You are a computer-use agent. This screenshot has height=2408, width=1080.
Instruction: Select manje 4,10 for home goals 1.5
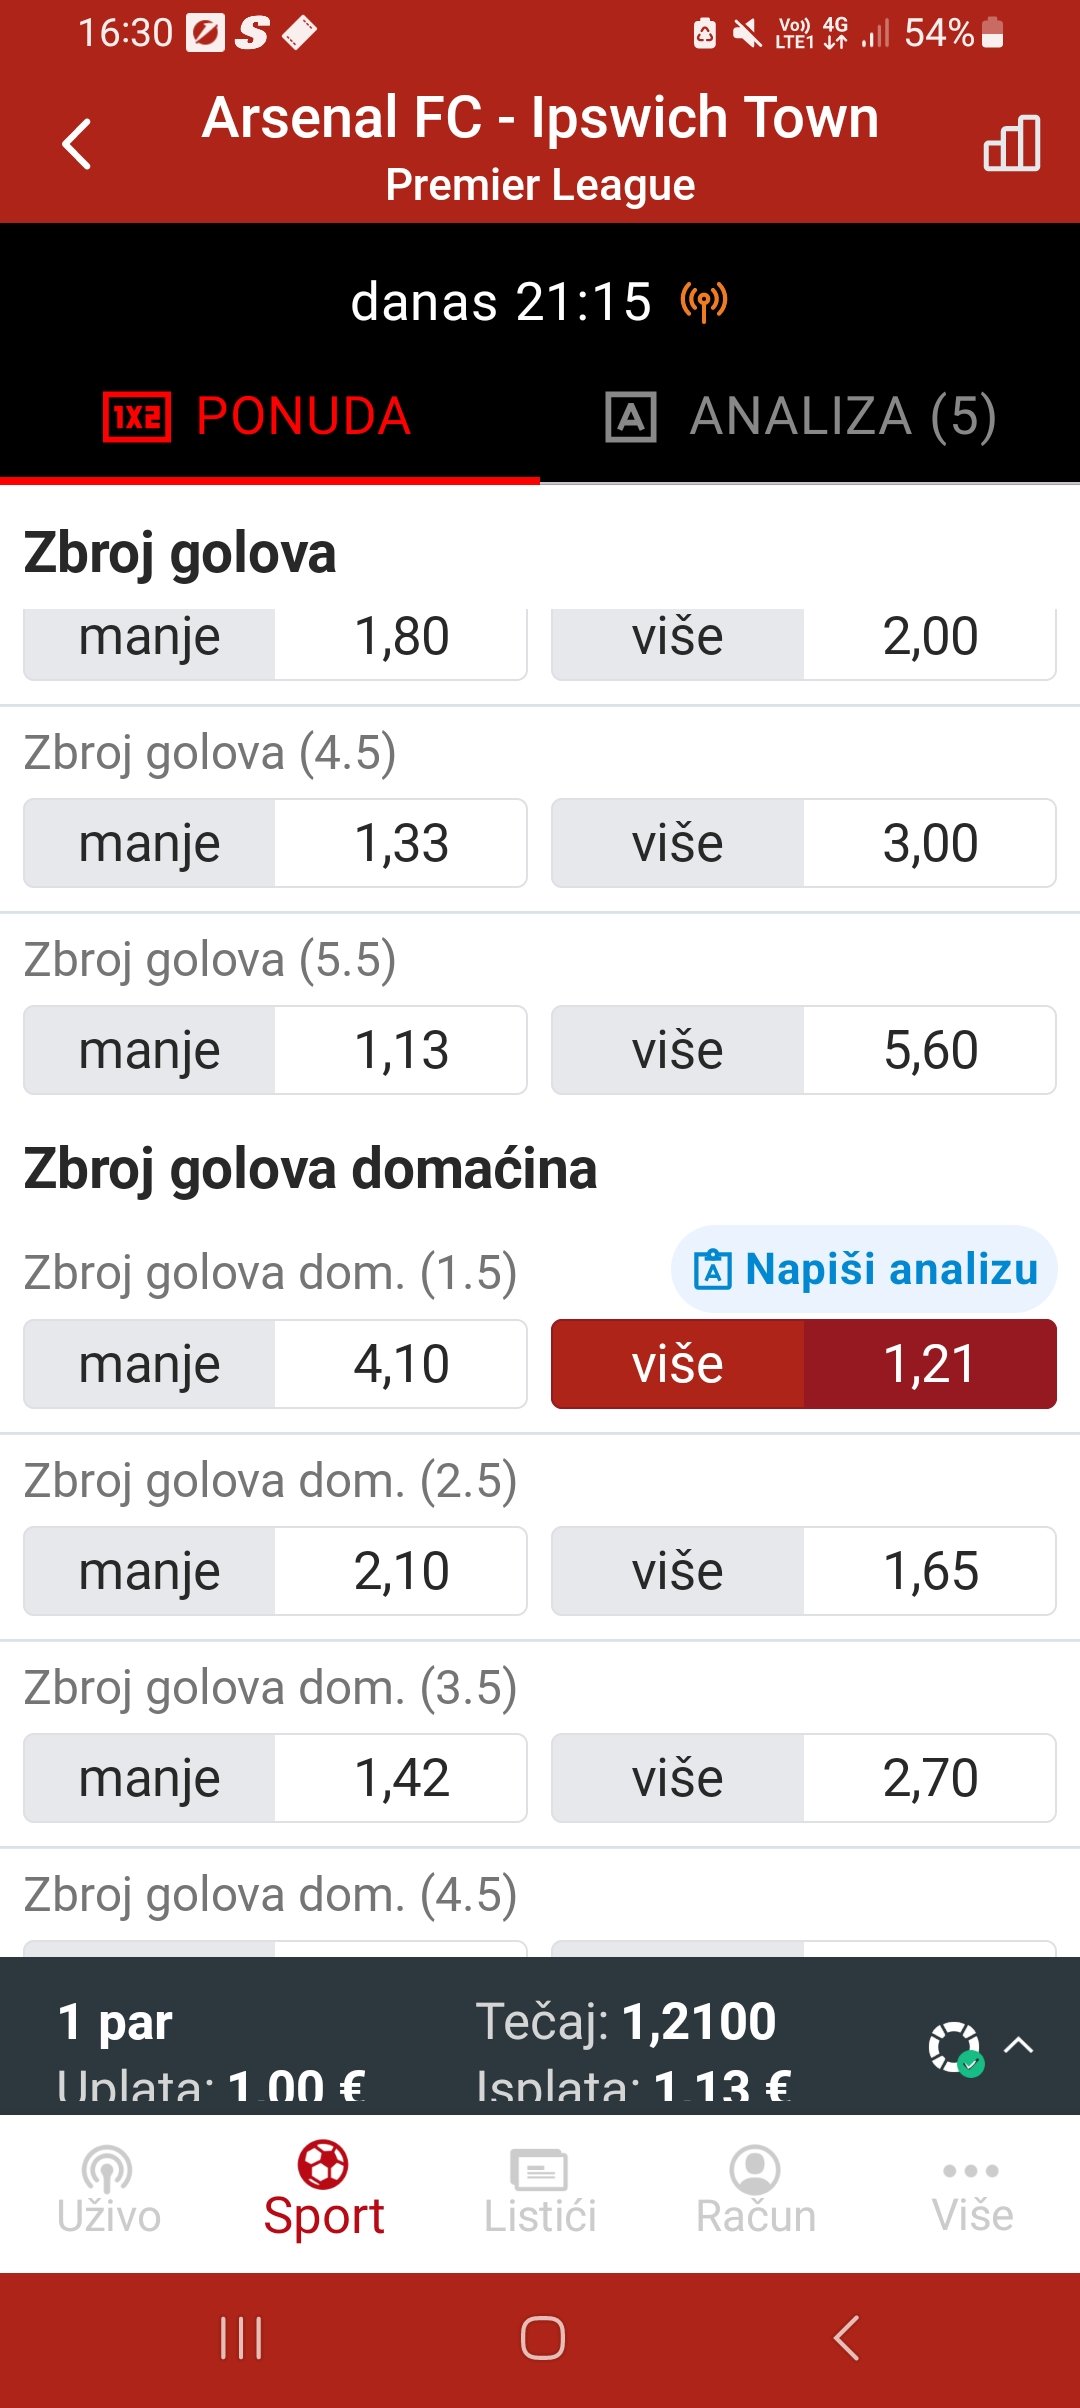pos(275,1364)
